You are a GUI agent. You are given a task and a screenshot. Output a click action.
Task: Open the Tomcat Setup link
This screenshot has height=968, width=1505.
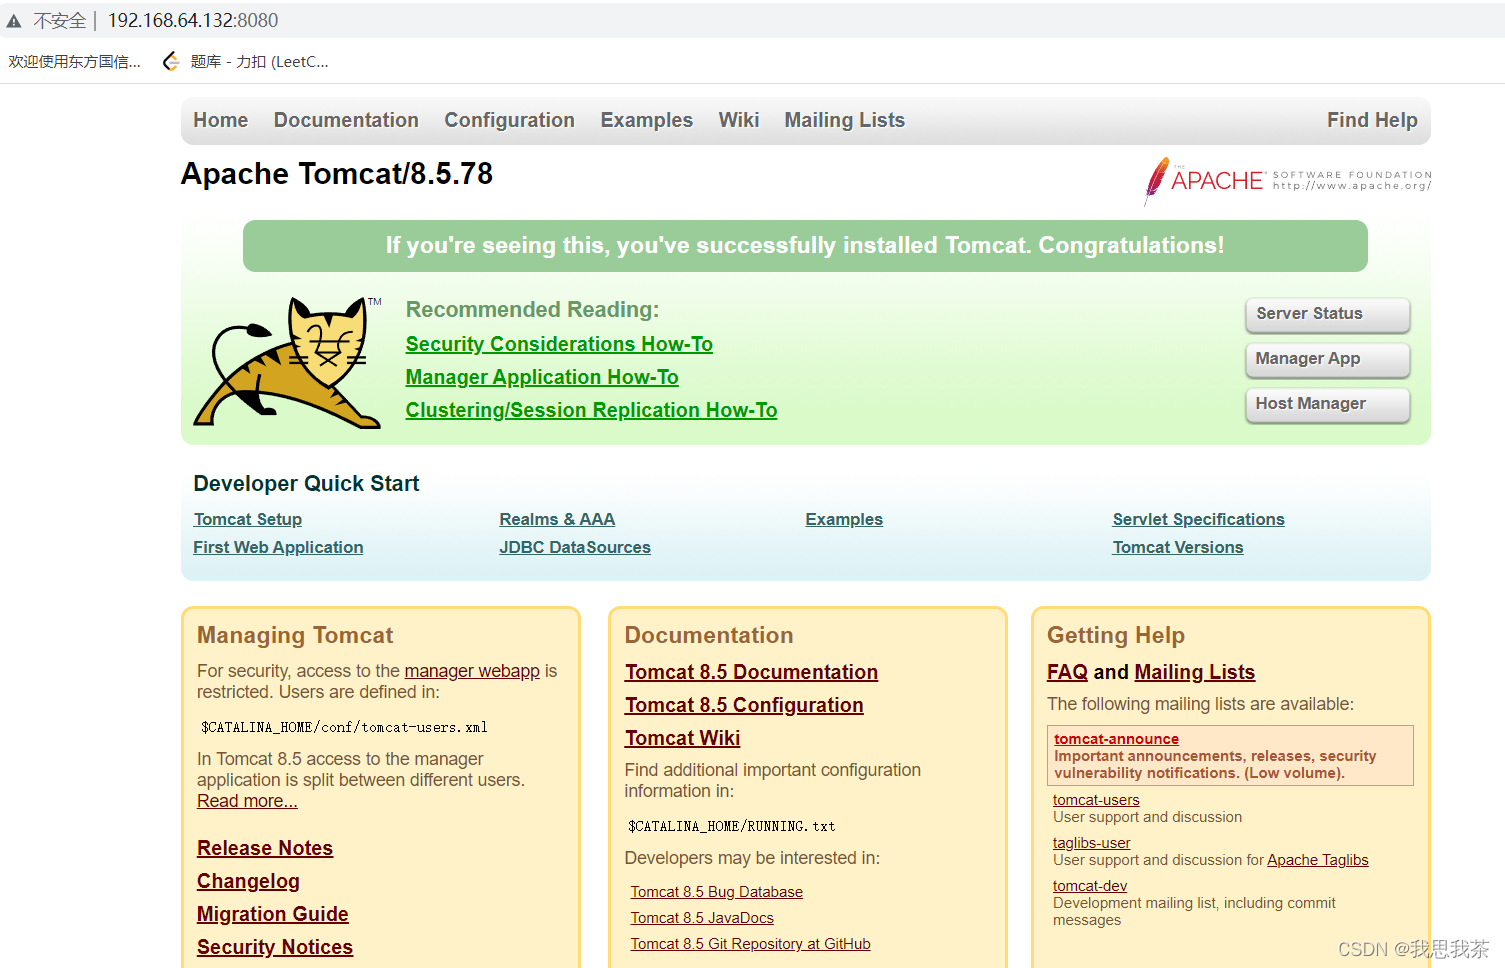coord(248,519)
